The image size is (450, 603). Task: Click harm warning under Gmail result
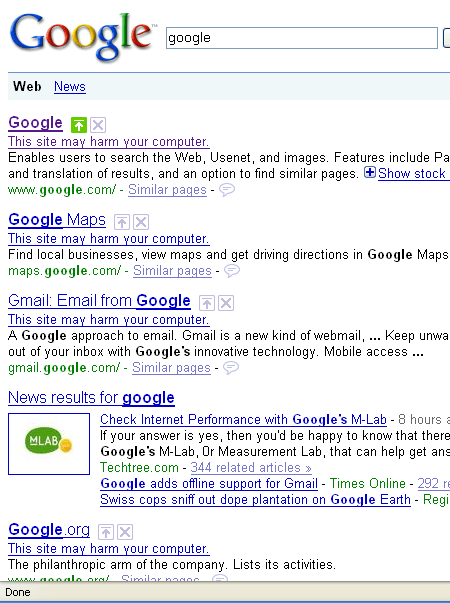(x=109, y=320)
